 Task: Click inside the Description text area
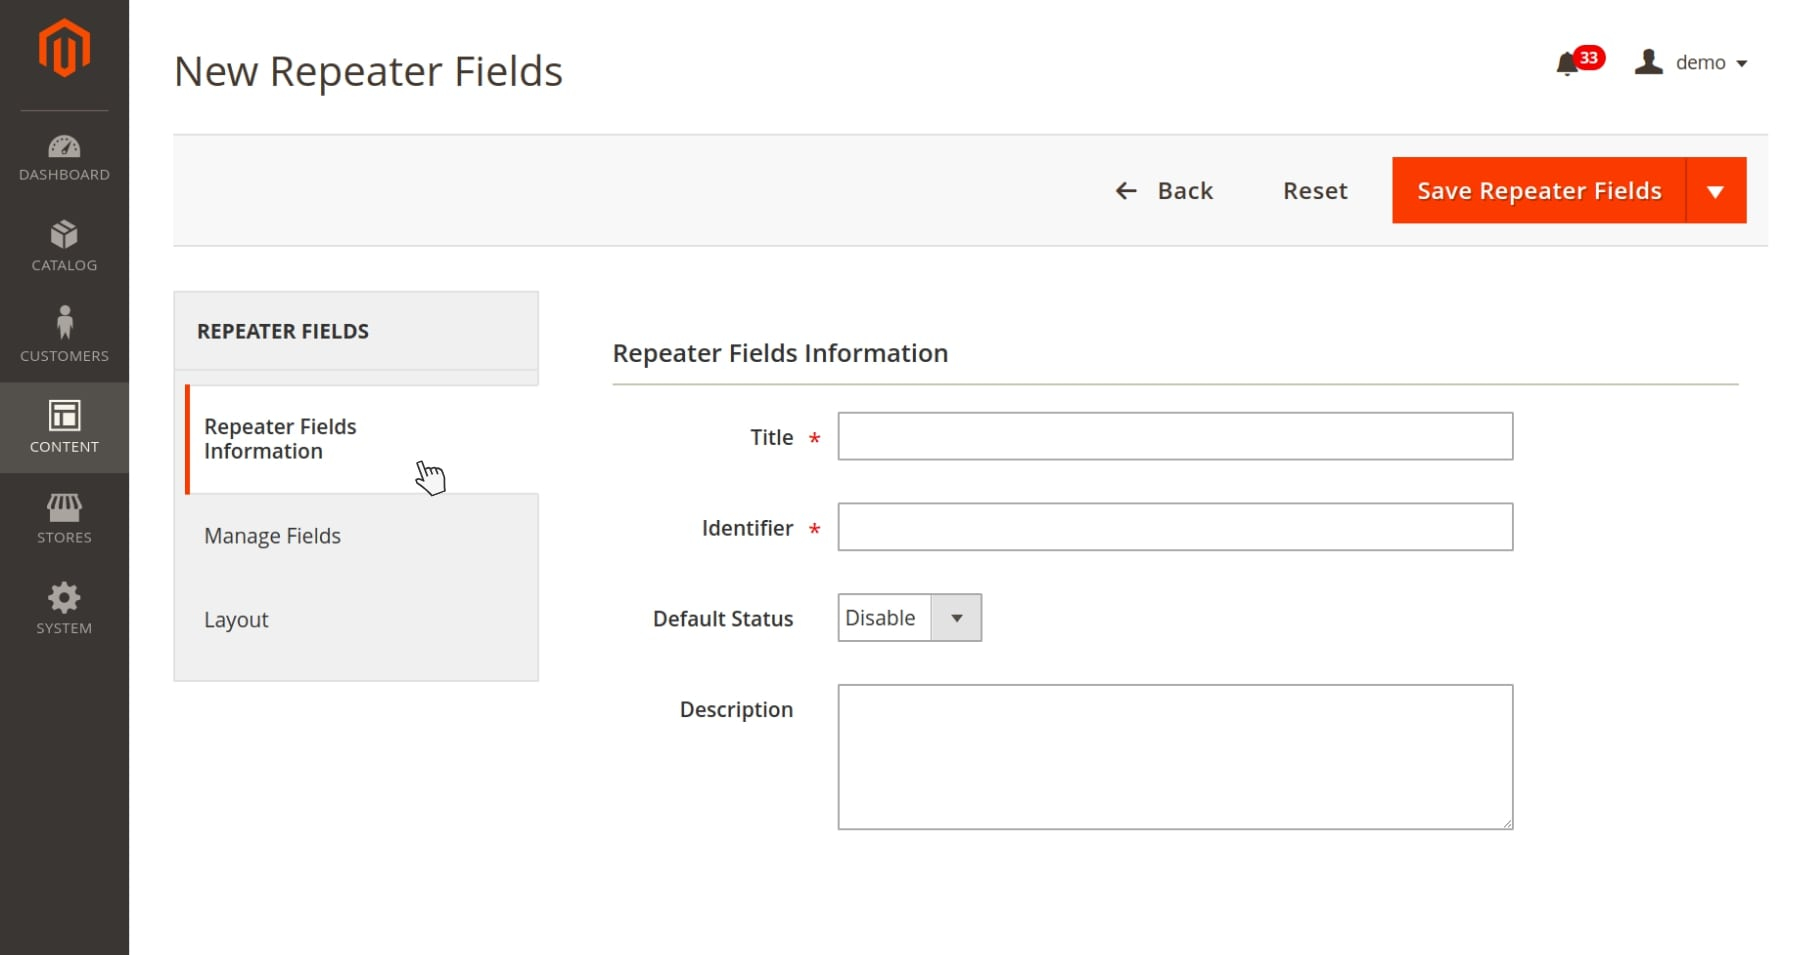click(x=1174, y=757)
